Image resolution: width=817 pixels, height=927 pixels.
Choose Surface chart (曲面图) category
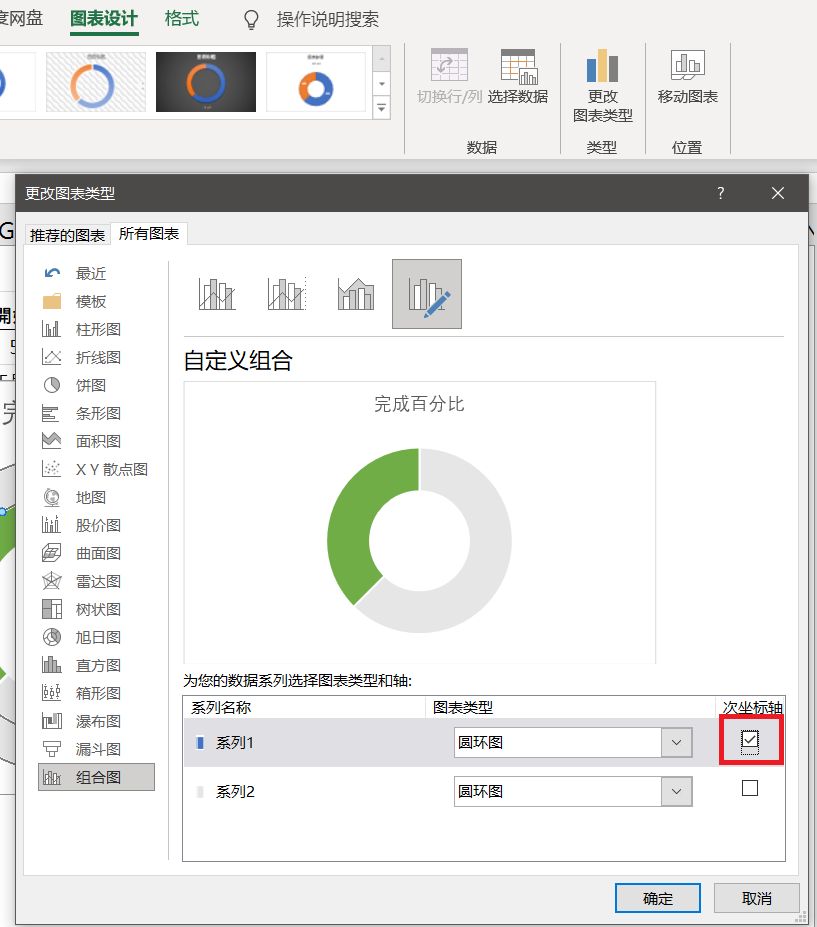[x=96, y=553]
